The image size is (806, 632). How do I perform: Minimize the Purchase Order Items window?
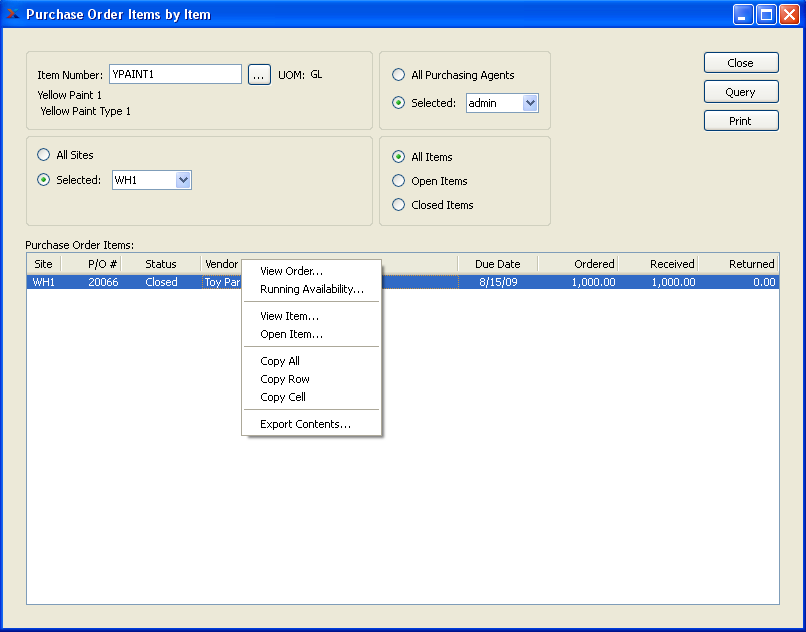point(743,14)
